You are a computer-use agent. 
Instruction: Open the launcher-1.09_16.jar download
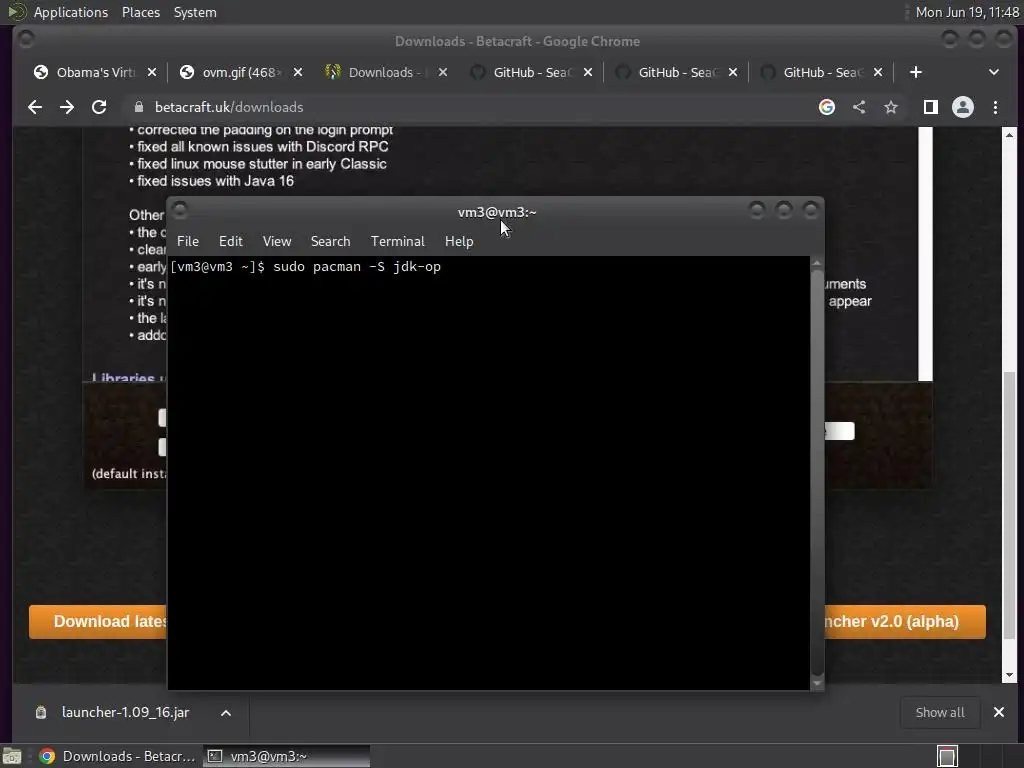click(x=125, y=712)
